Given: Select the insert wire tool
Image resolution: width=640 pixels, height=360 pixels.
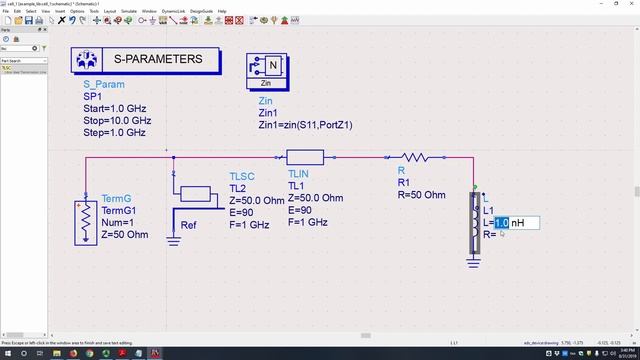Looking at the screenshot, I should [x=173, y=20].
